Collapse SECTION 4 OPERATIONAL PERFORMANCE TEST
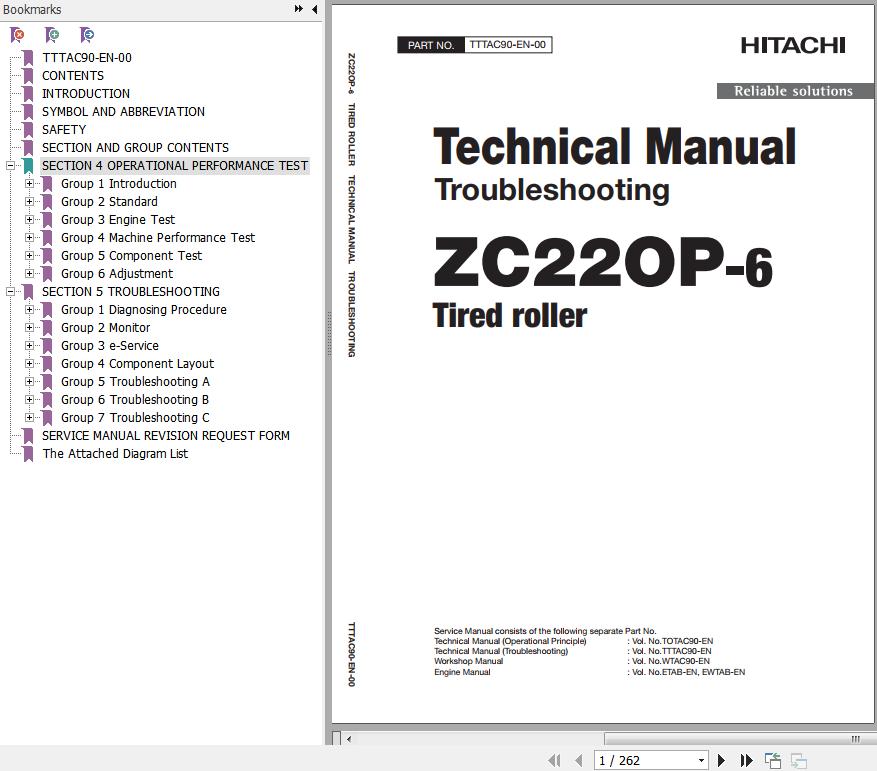The height and width of the screenshot is (771, 877). (x=10, y=166)
